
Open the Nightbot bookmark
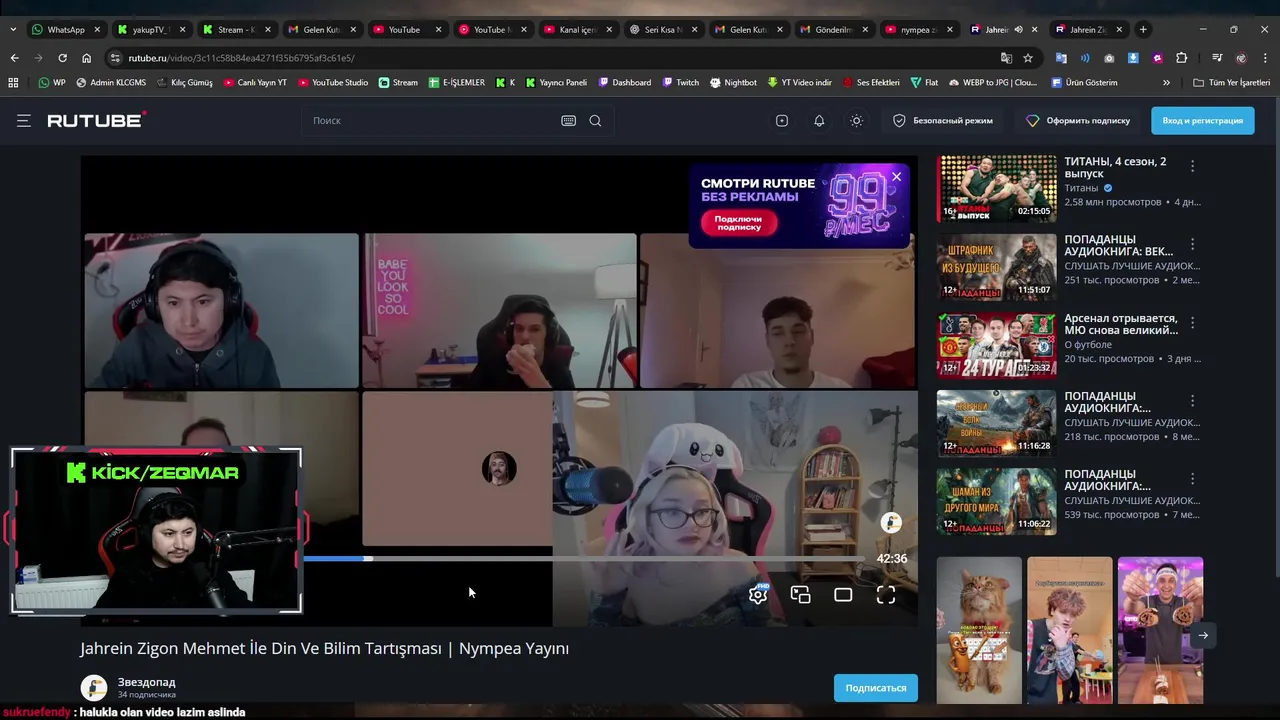pos(733,83)
